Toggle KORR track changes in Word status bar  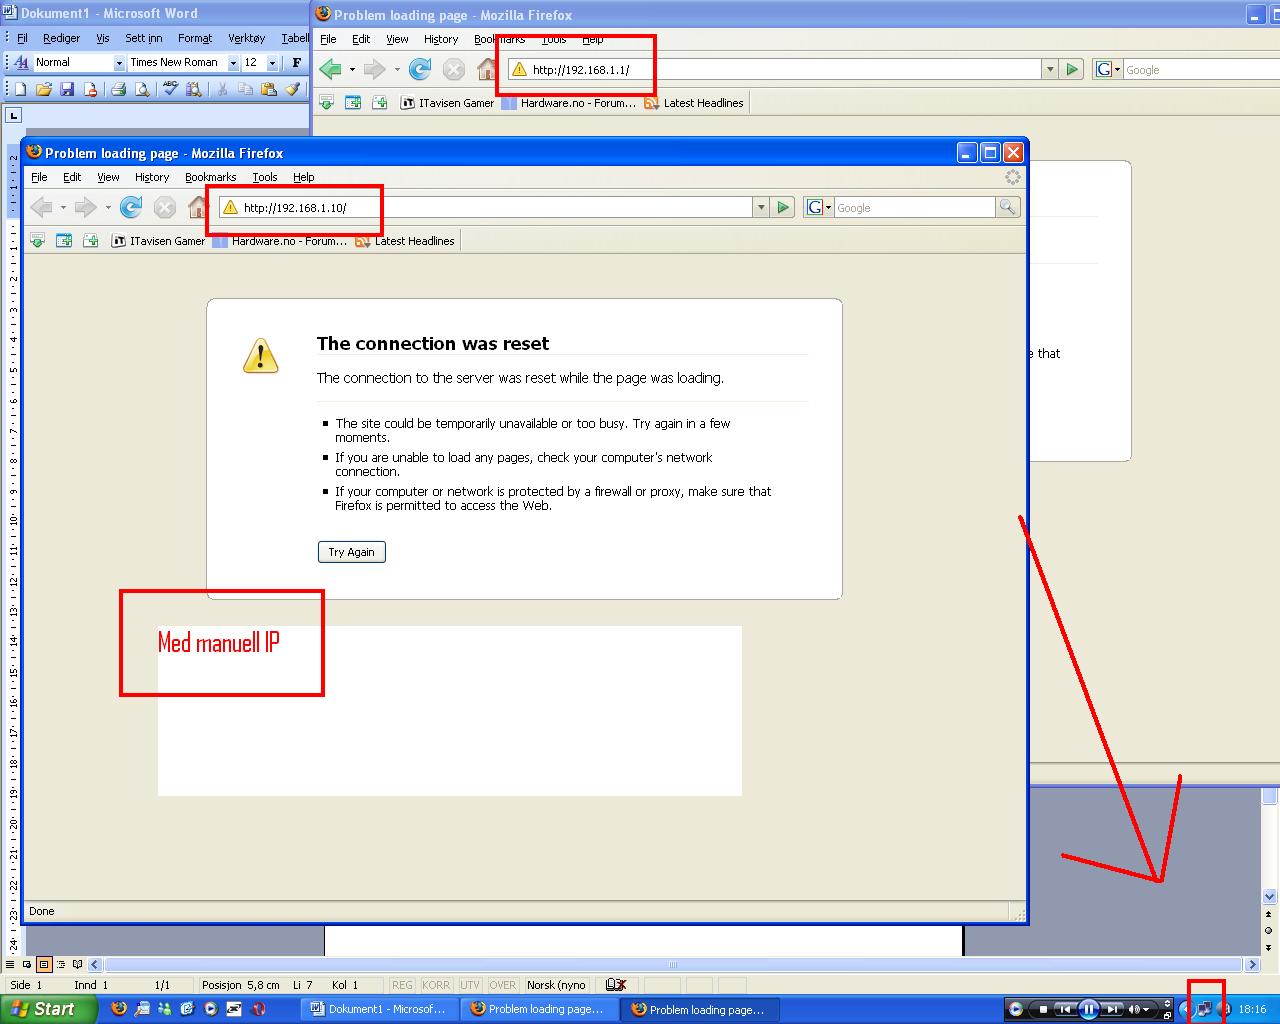click(x=436, y=985)
